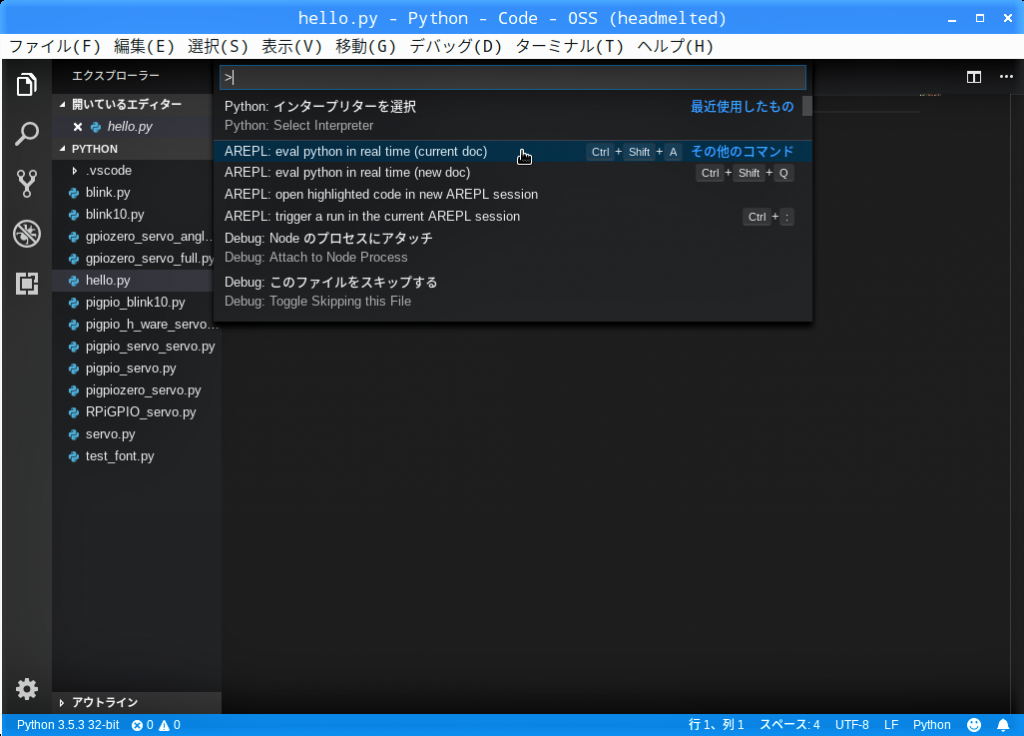Select Python 3.5.3 32-bit interpreter status
1024x736 pixels.
tap(67, 725)
